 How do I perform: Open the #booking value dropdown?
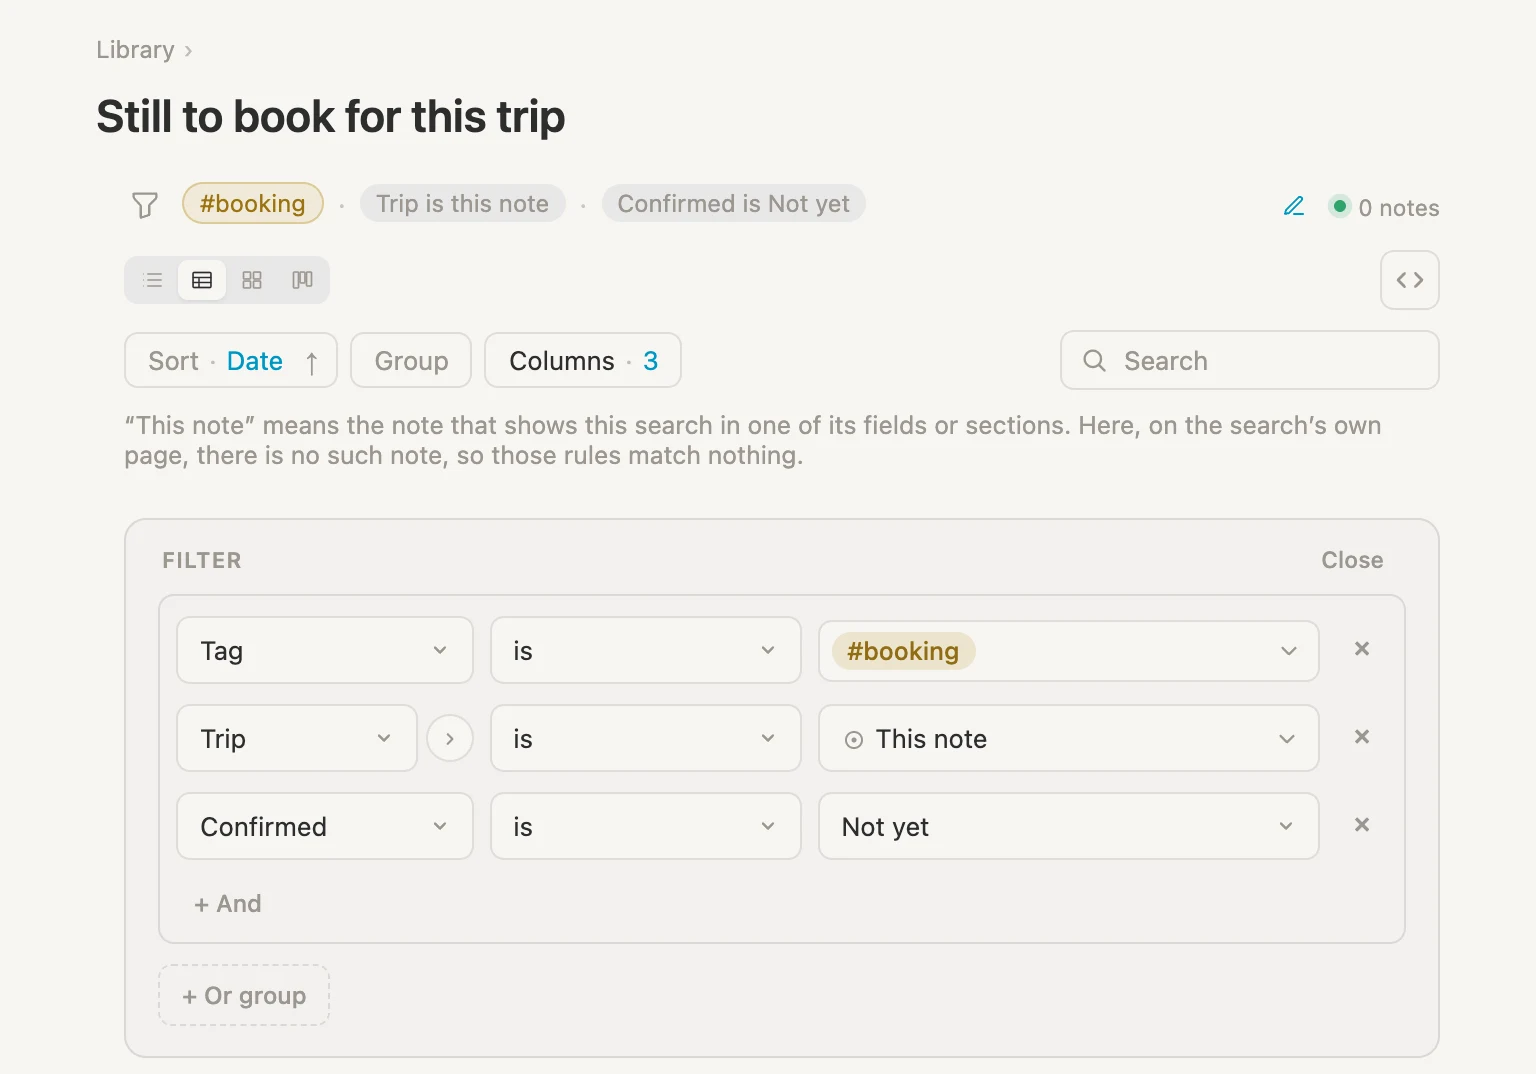1069,651
